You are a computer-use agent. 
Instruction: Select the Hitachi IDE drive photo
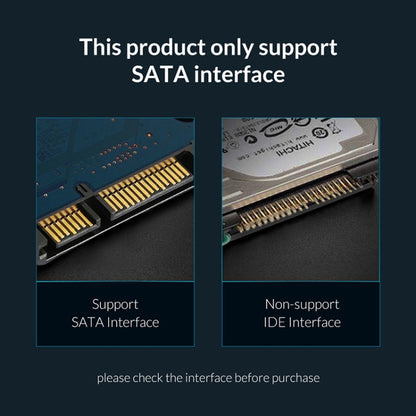click(301, 199)
